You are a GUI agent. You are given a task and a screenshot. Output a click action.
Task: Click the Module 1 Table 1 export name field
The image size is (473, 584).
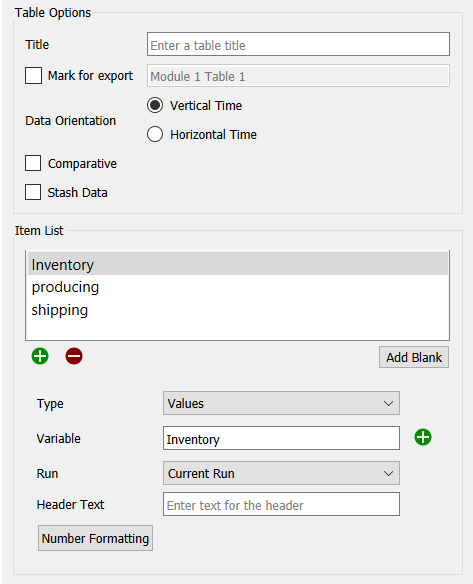(x=298, y=76)
